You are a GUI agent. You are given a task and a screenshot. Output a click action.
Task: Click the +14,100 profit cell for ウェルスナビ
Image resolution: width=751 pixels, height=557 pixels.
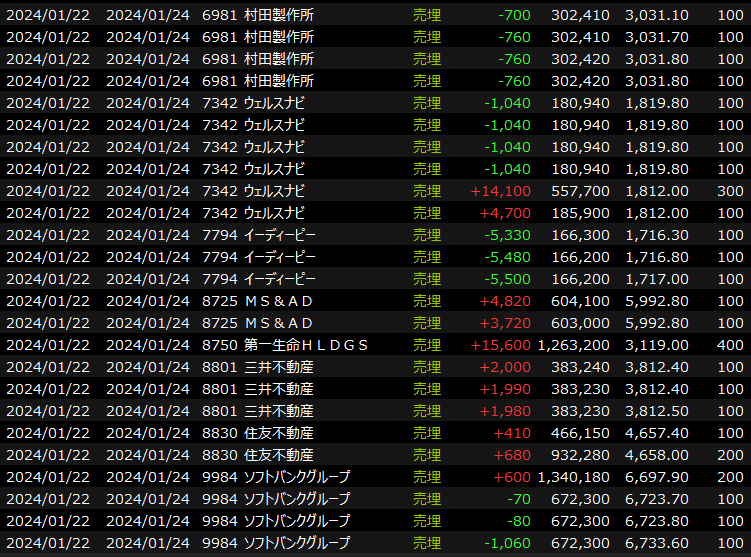tap(505, 191)
